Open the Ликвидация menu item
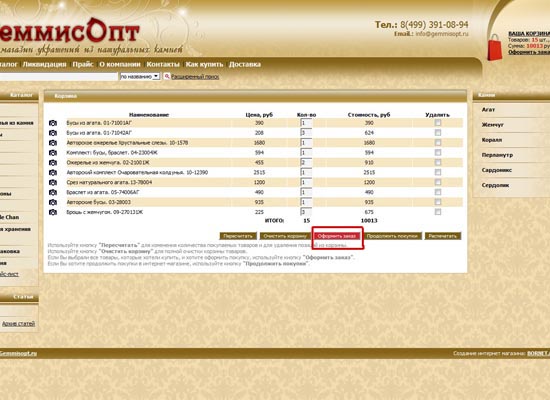Viewport: 550px width, 400px height. pos(45,65)
